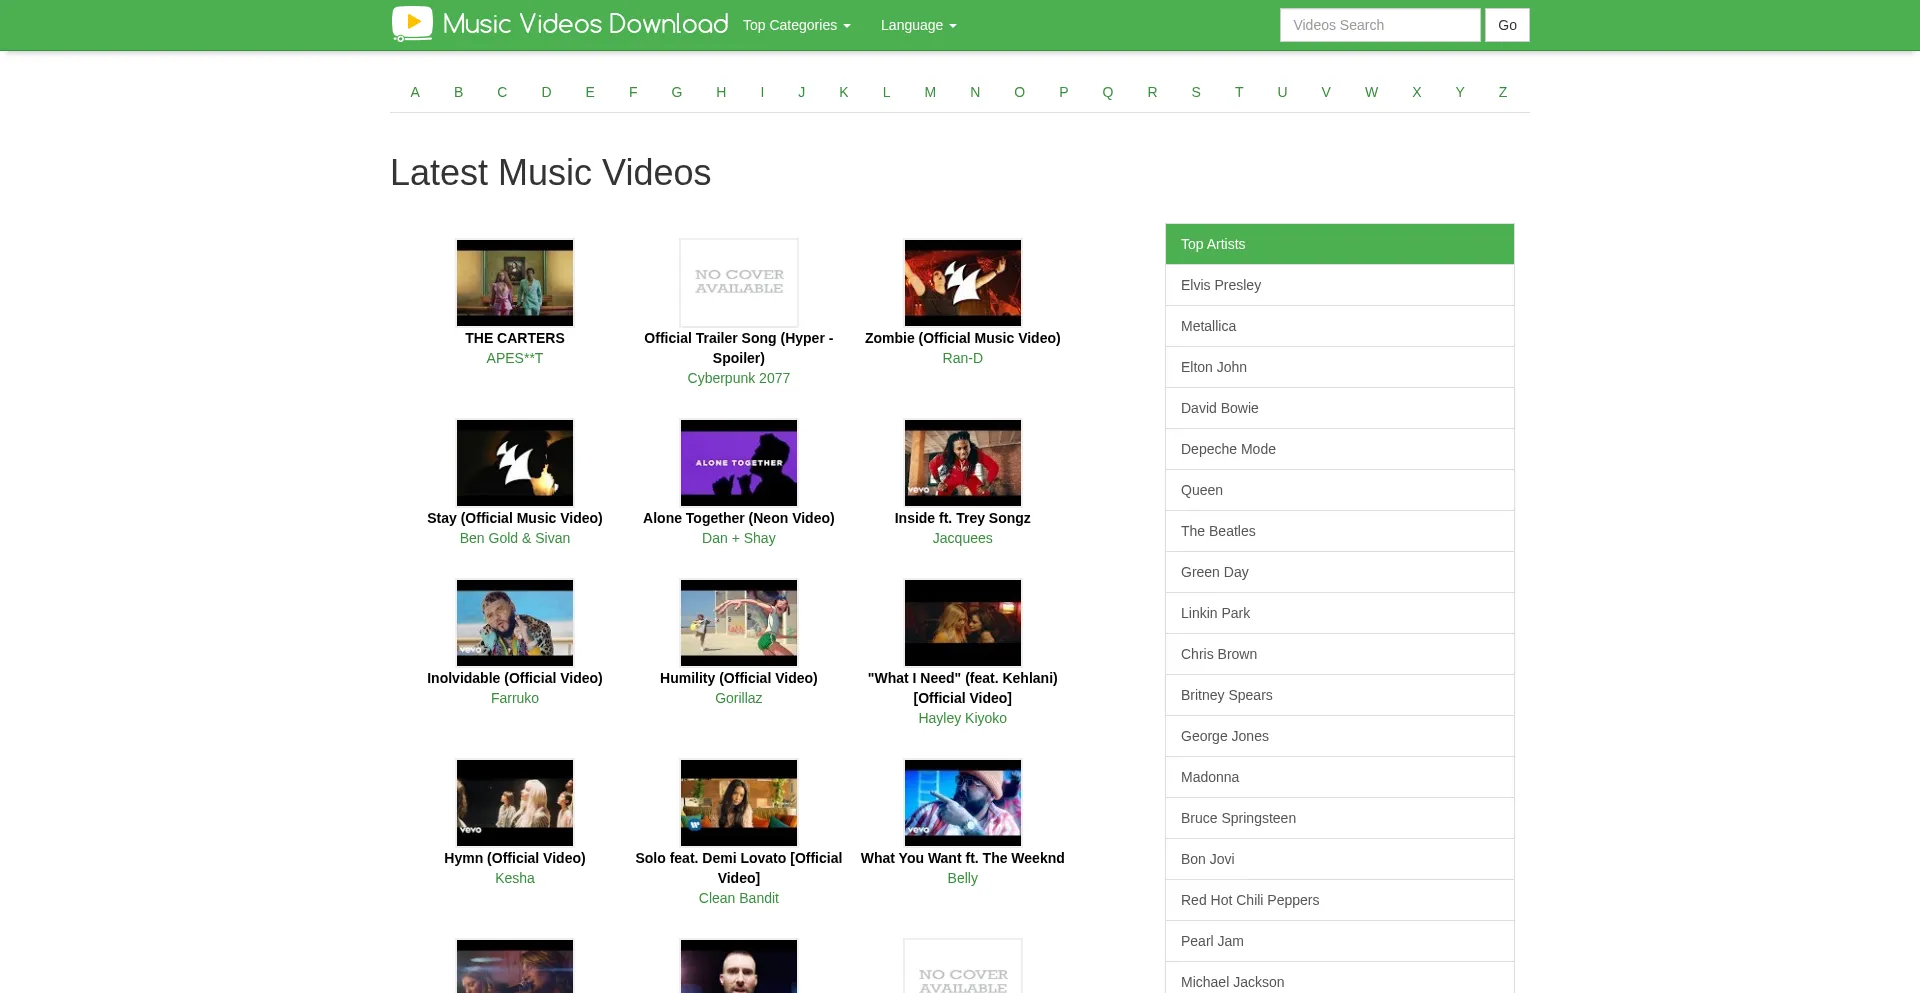Click the Music Videos Download site title
The image size is (1920, 993).
point(585,24)
